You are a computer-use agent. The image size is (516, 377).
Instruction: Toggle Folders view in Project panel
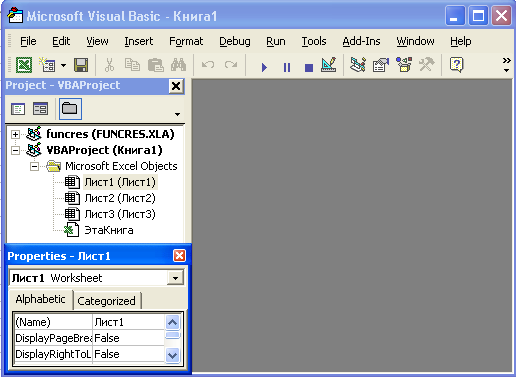pos(70,109)
